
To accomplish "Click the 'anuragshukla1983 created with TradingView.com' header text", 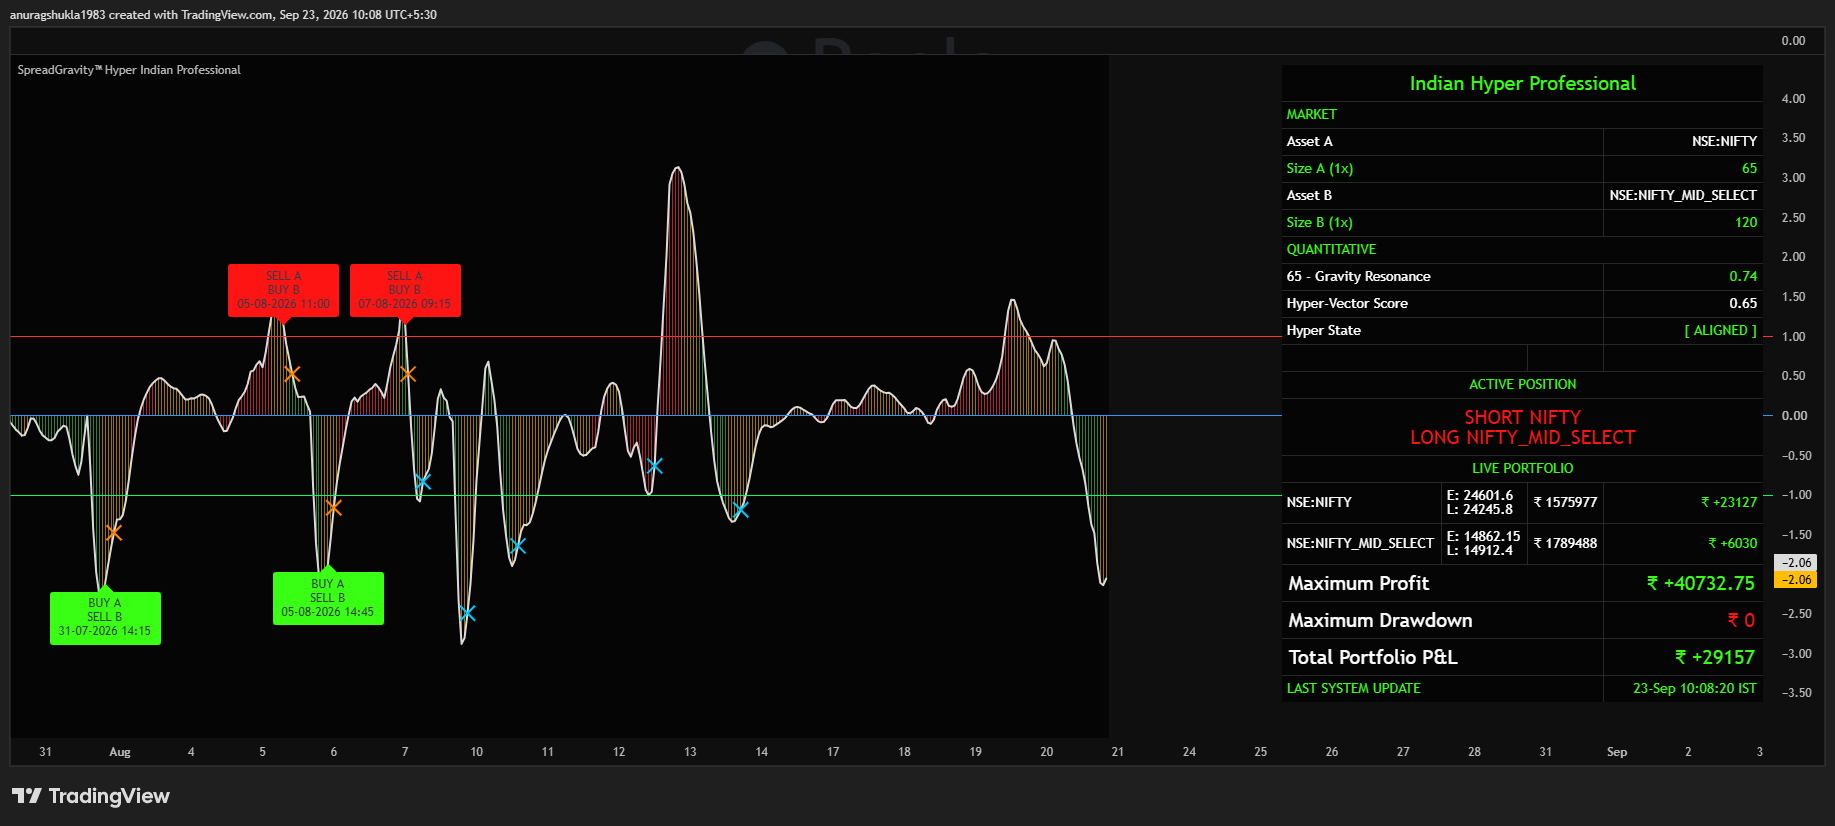I will click(141, 15).
